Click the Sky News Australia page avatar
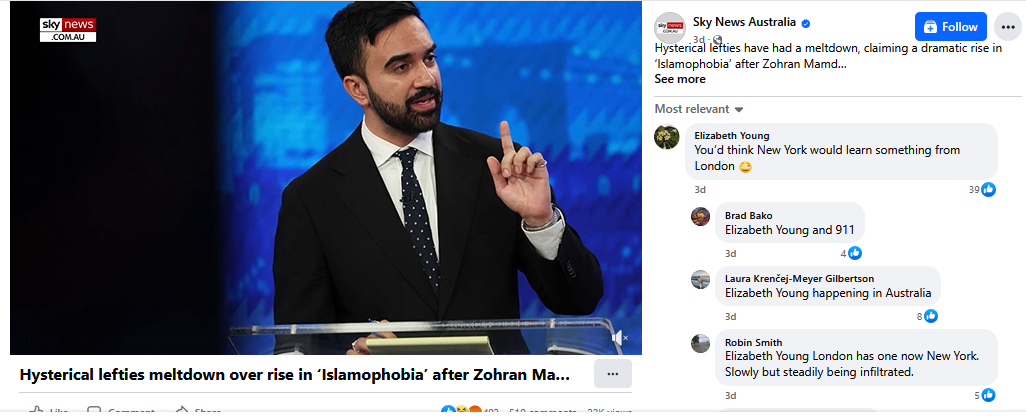 (670, 27)
